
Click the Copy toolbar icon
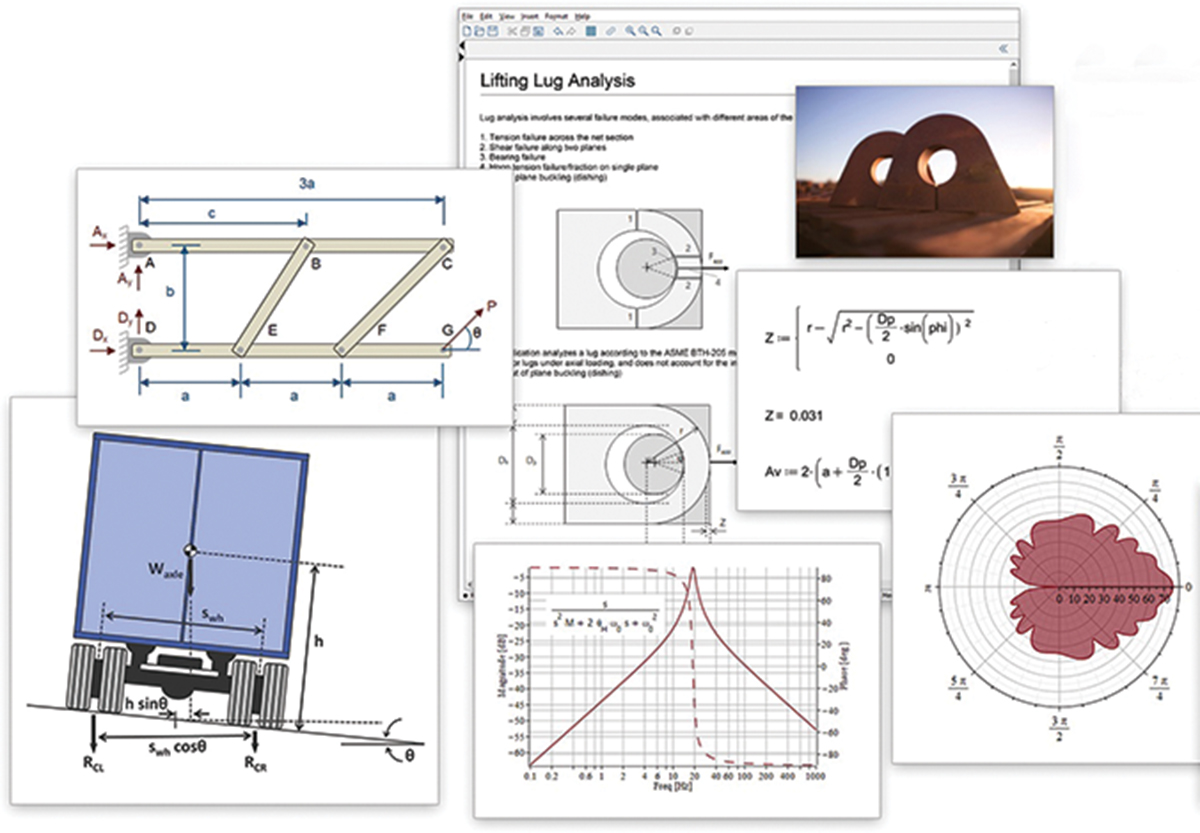pyautogui.click(x=526, y=31)
